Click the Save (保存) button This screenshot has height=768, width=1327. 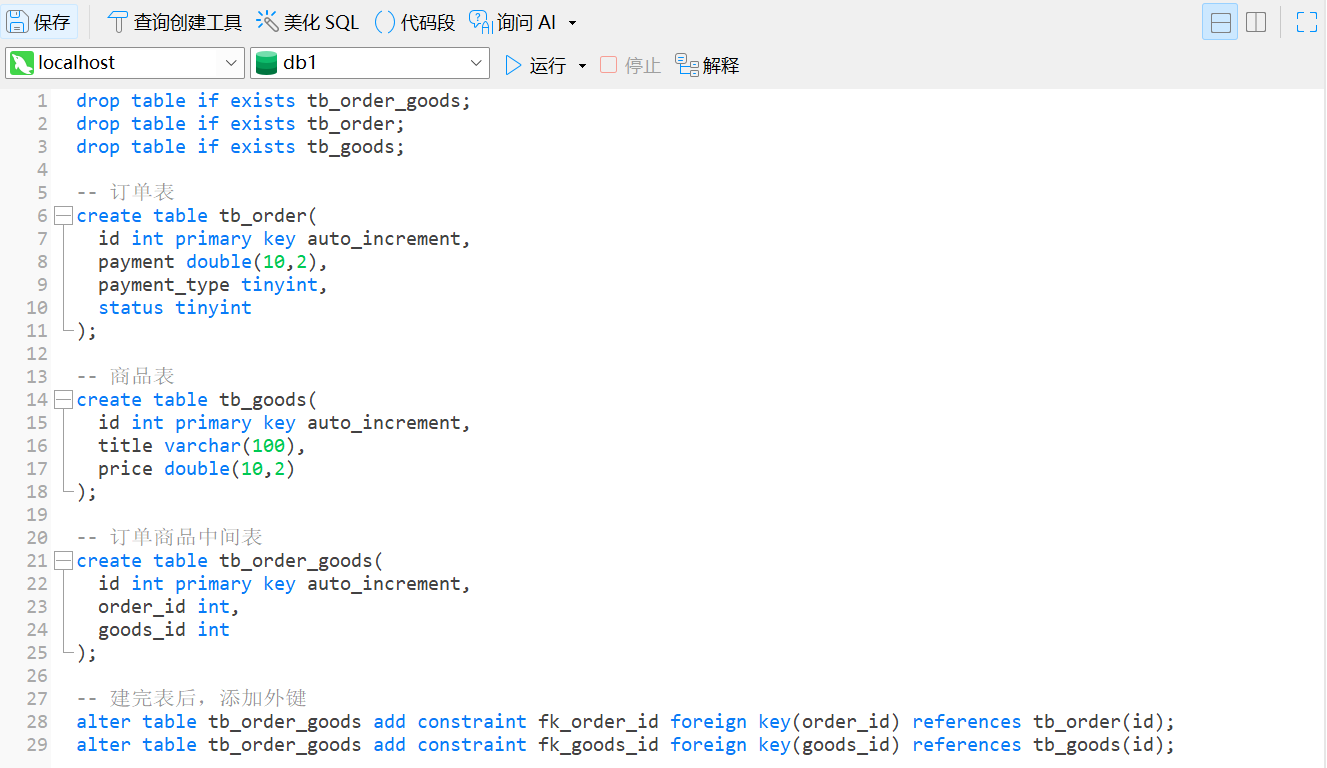click(40, 22)
